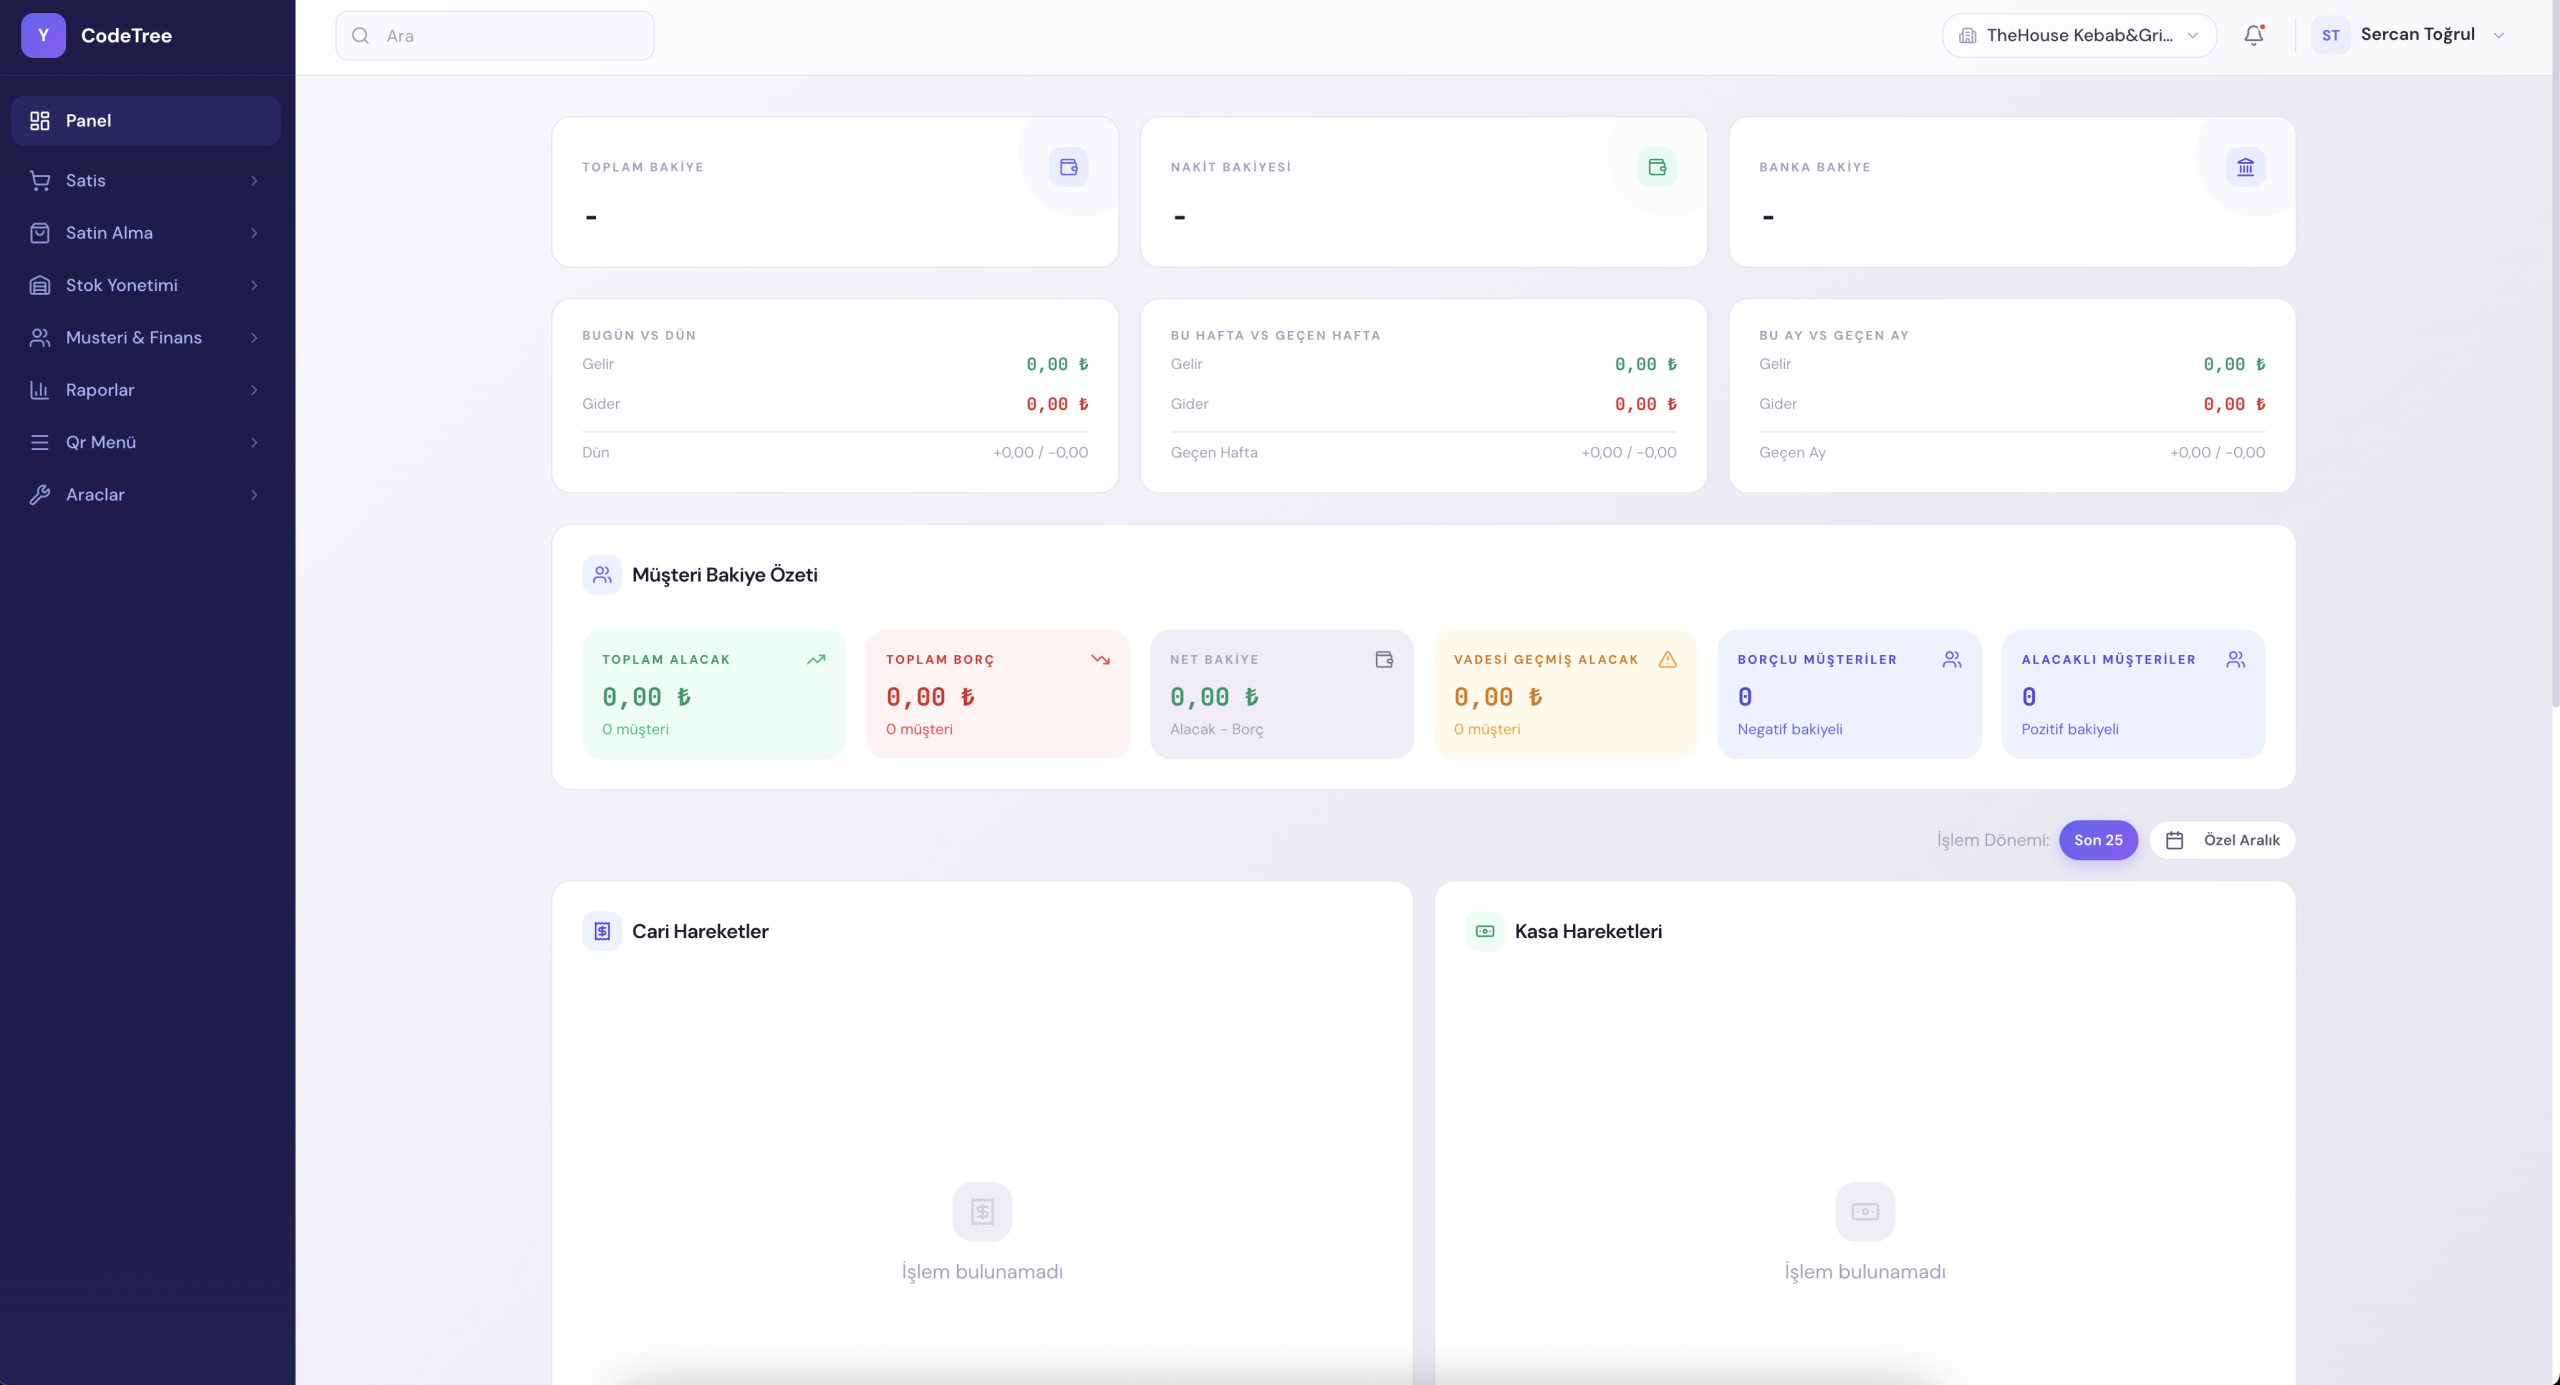The height and width of the screenshot is (1385, 2560).
Task: Click the Cari Hareketler header icon
Action: (x=602, y=931)
